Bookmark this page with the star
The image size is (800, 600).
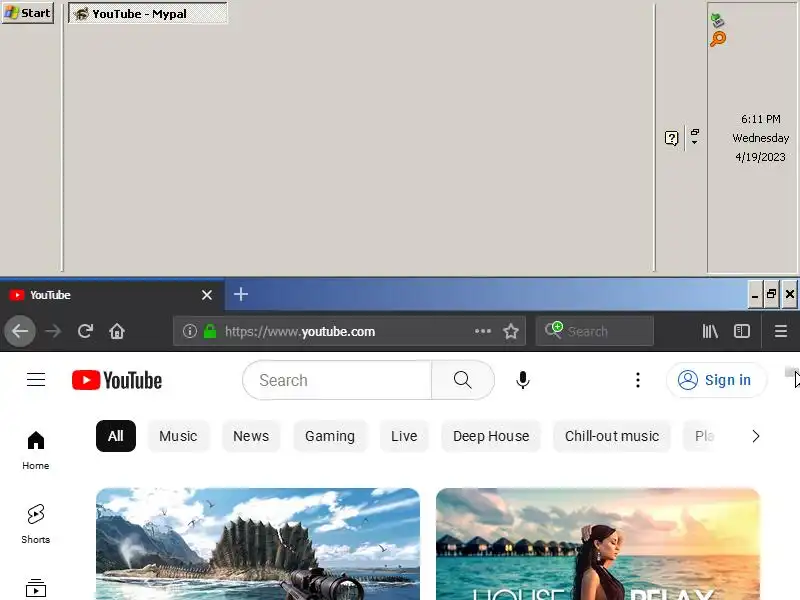(x=511, y=332)
